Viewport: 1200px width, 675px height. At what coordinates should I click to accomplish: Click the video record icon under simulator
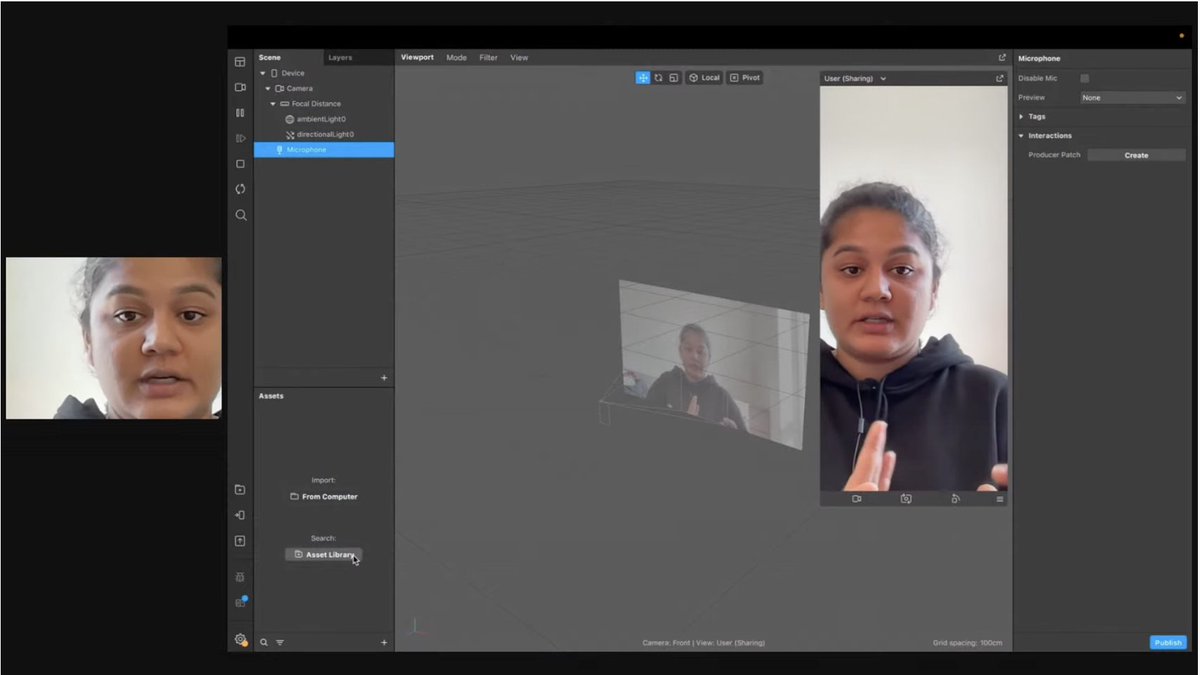(857, 499)
